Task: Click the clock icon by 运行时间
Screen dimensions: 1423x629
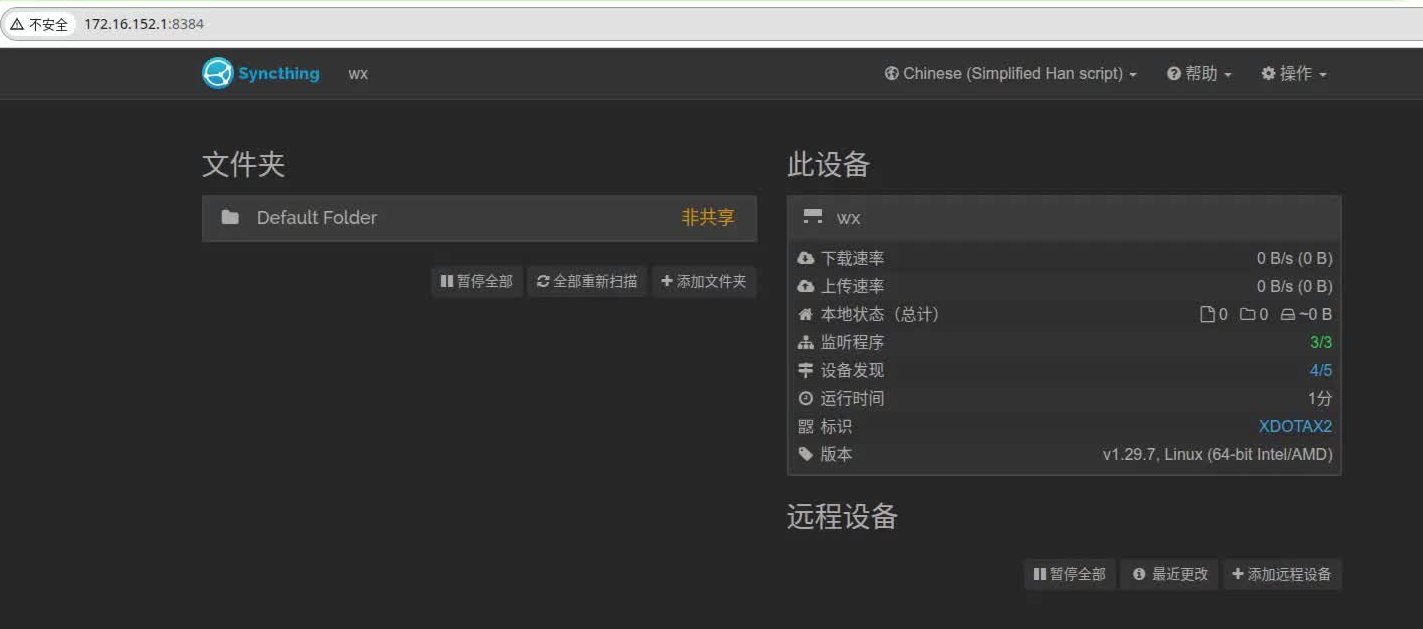Action: pyautogui.click(x=806, y=398)
